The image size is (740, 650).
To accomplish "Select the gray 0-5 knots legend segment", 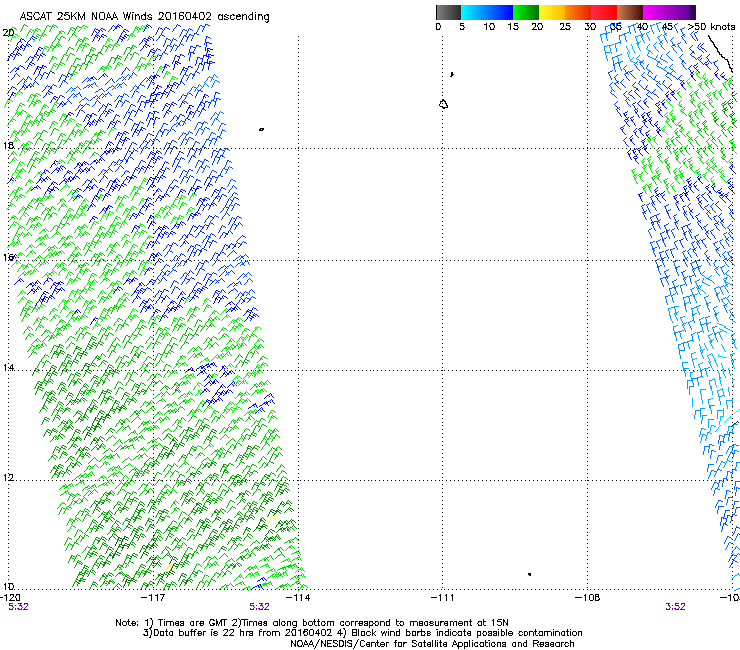I will [448, 12].
